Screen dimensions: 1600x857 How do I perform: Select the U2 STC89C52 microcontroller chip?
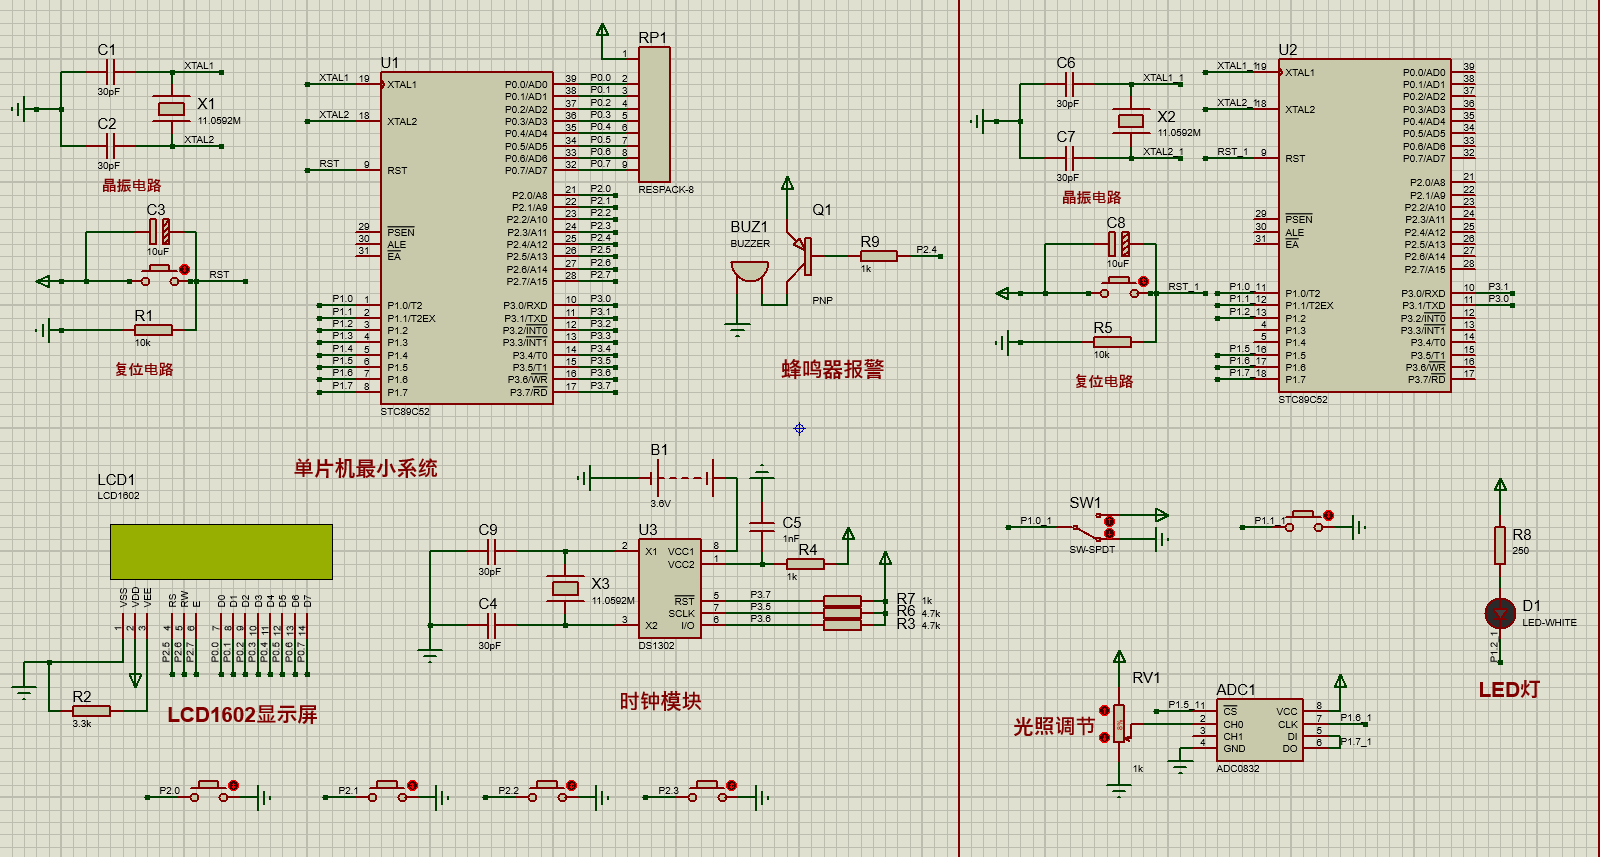pyautogui.click(x=1365, y=225)
